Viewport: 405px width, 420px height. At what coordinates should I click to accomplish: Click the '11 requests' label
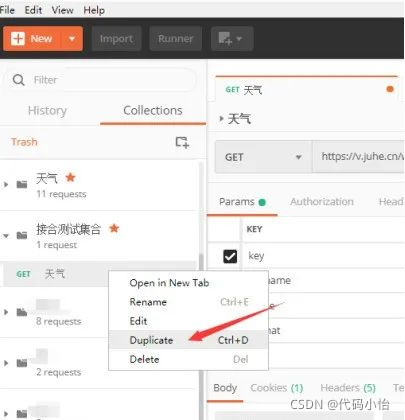click(61, 194)
